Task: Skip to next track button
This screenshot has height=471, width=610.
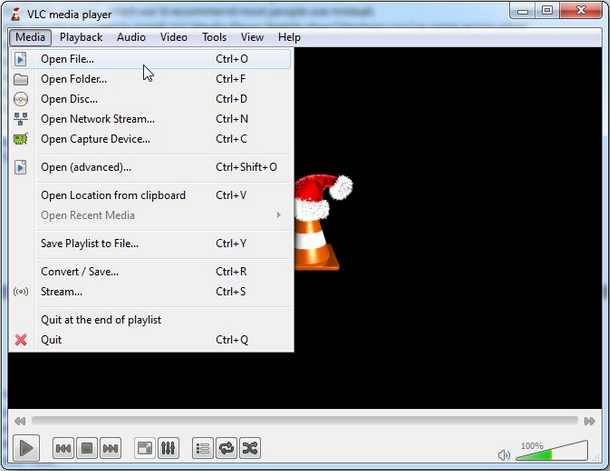Action: 110,448
